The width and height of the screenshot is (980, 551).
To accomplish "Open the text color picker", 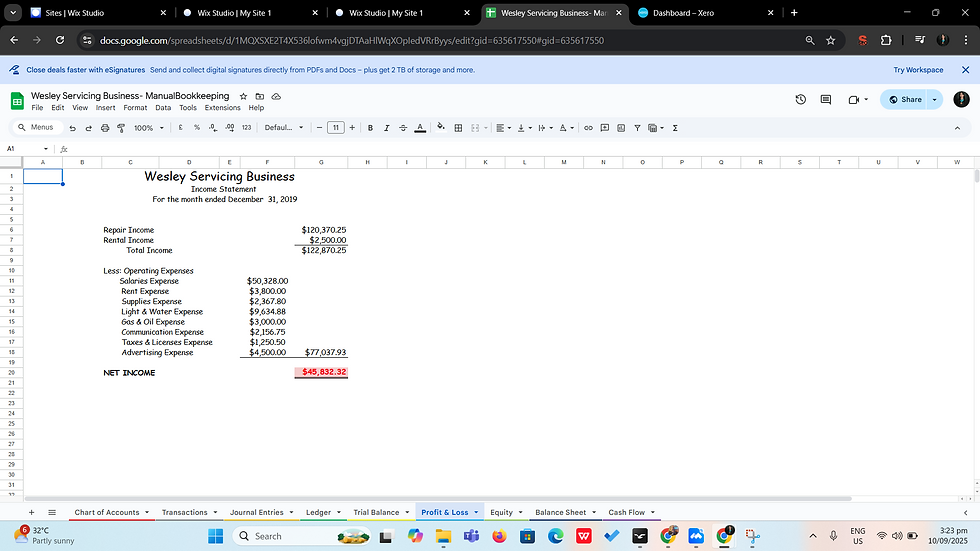I will click(420, 127).
